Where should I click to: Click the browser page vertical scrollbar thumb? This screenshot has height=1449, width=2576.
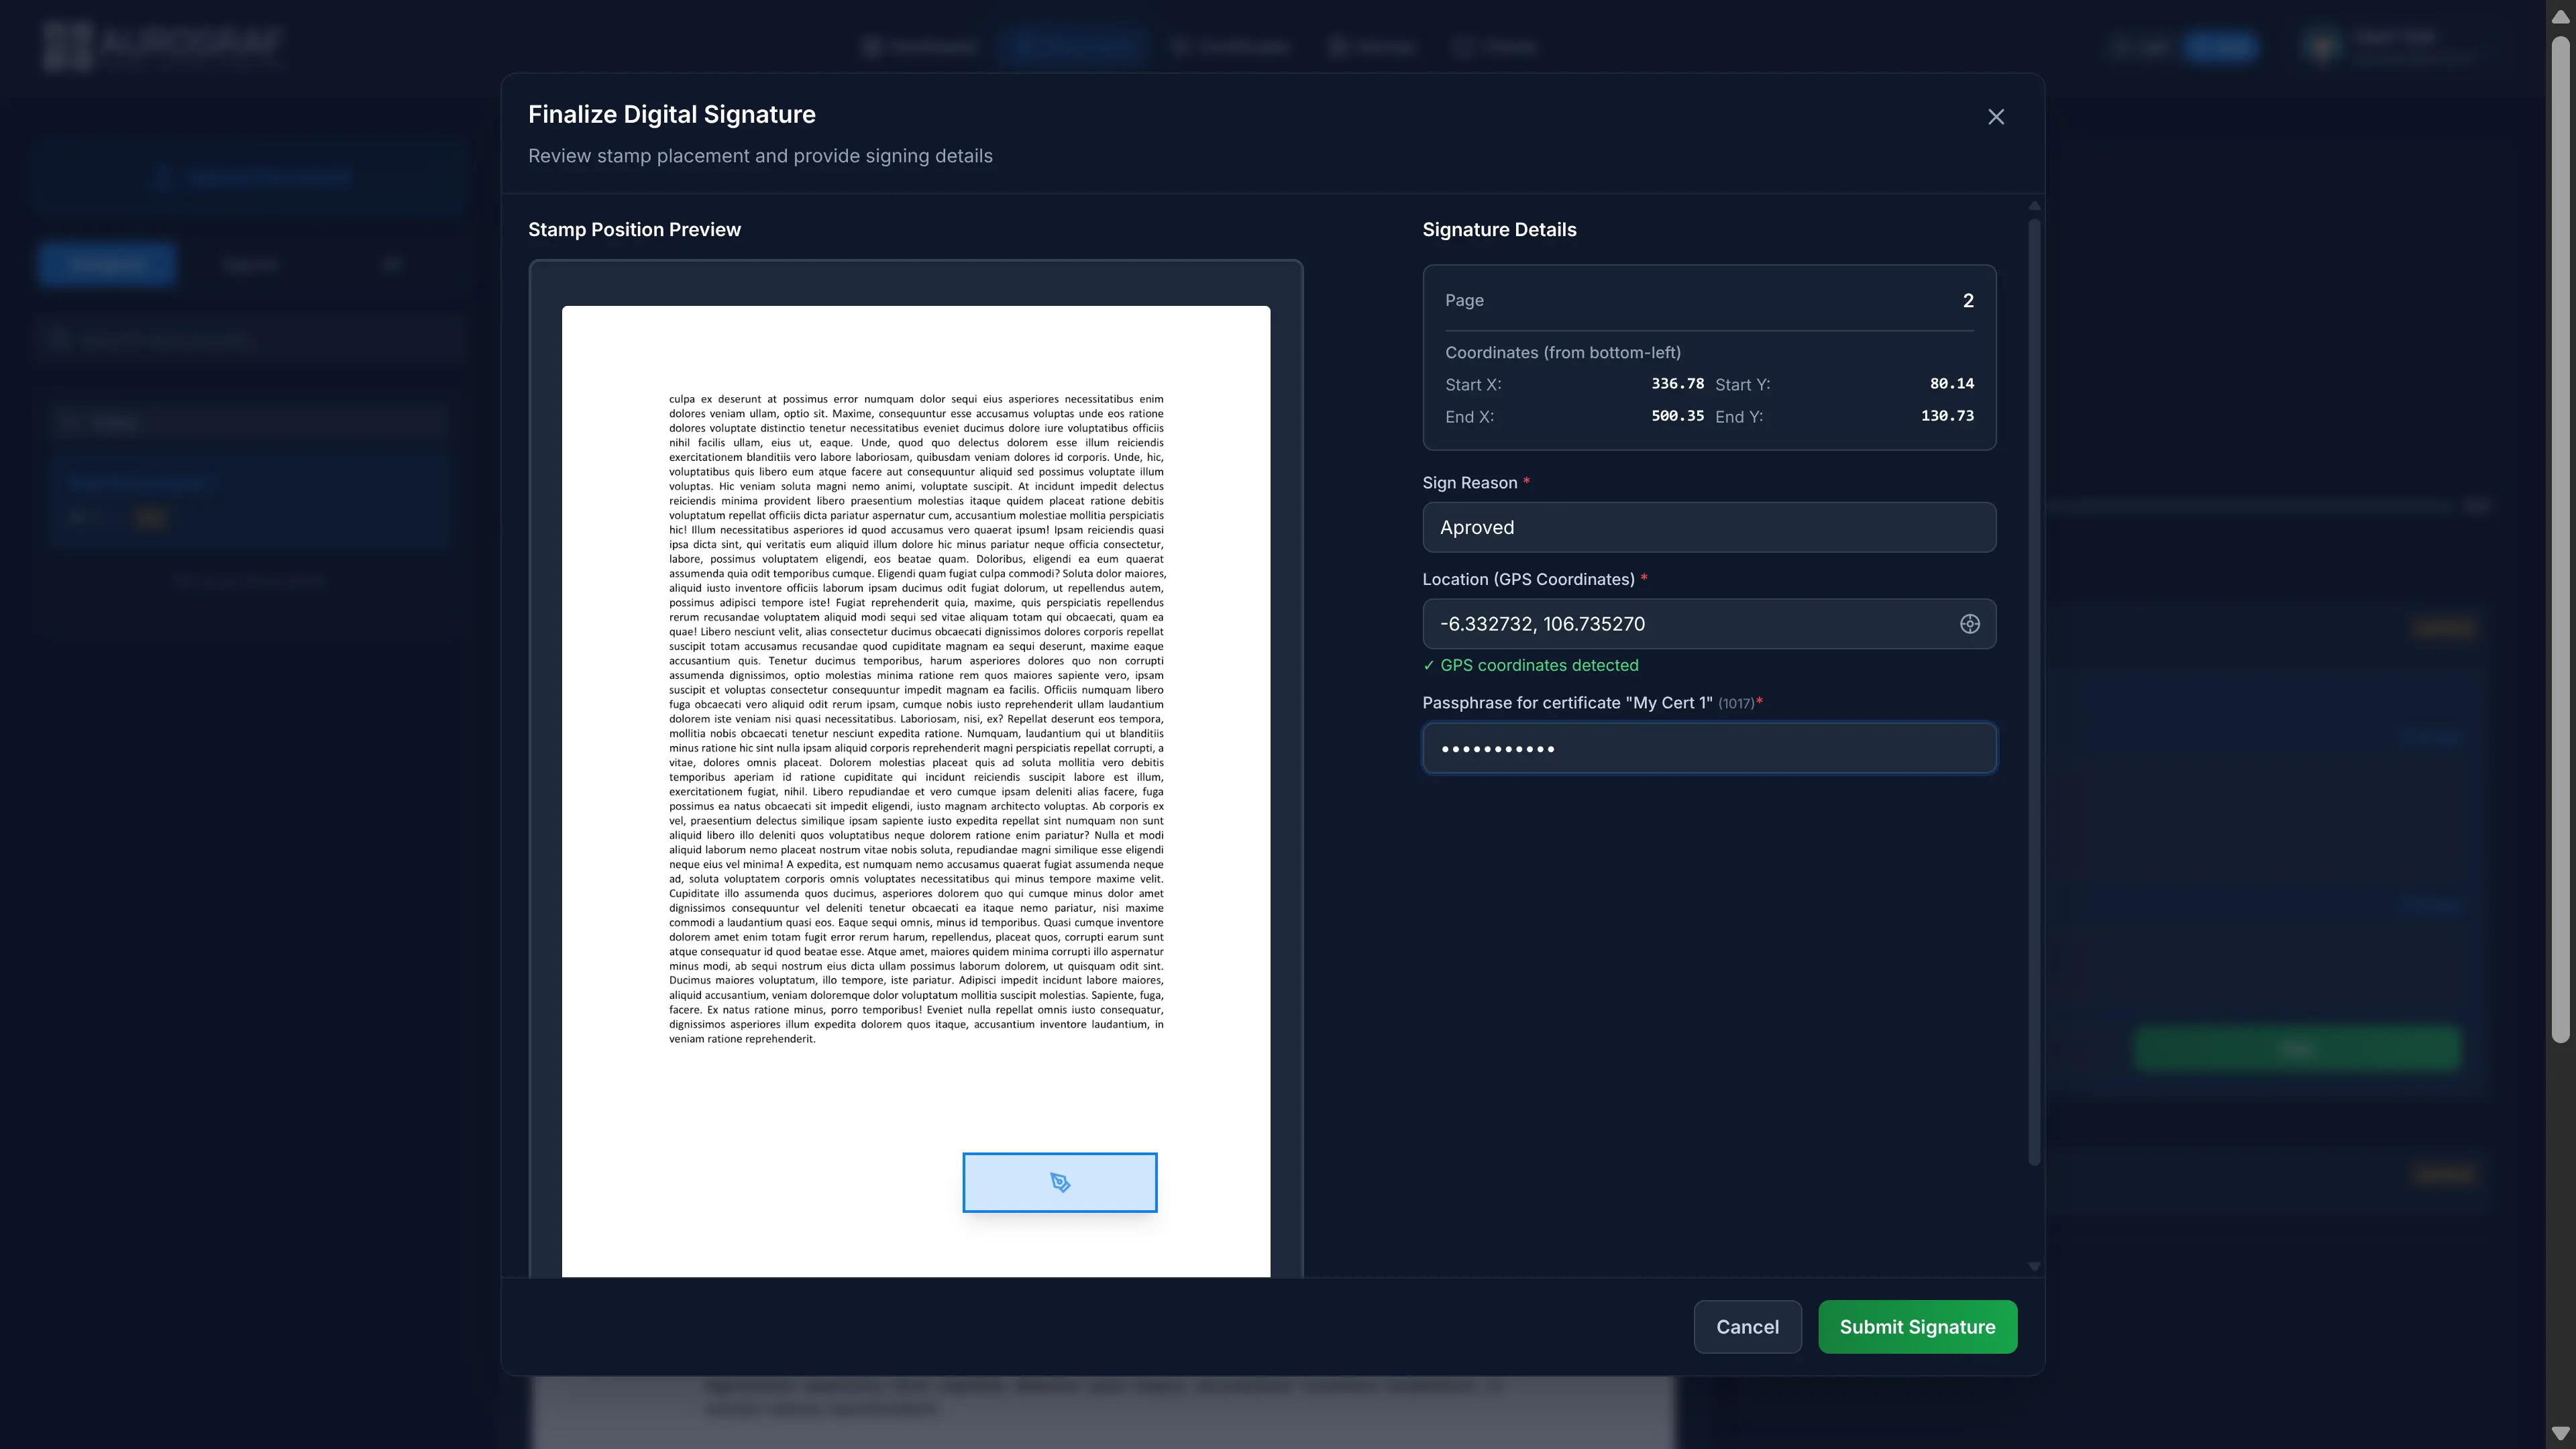tap(2560, 540)
